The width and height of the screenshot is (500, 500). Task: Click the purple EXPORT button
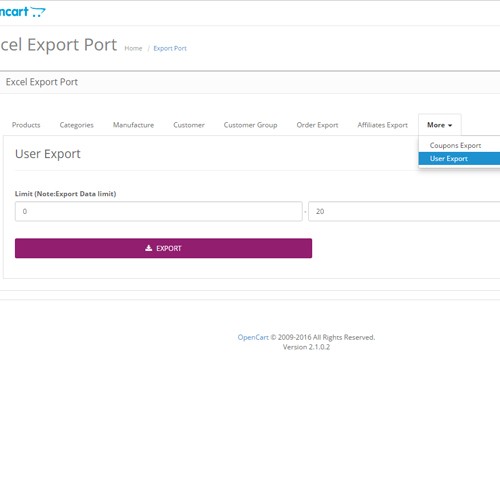point(163,248)
